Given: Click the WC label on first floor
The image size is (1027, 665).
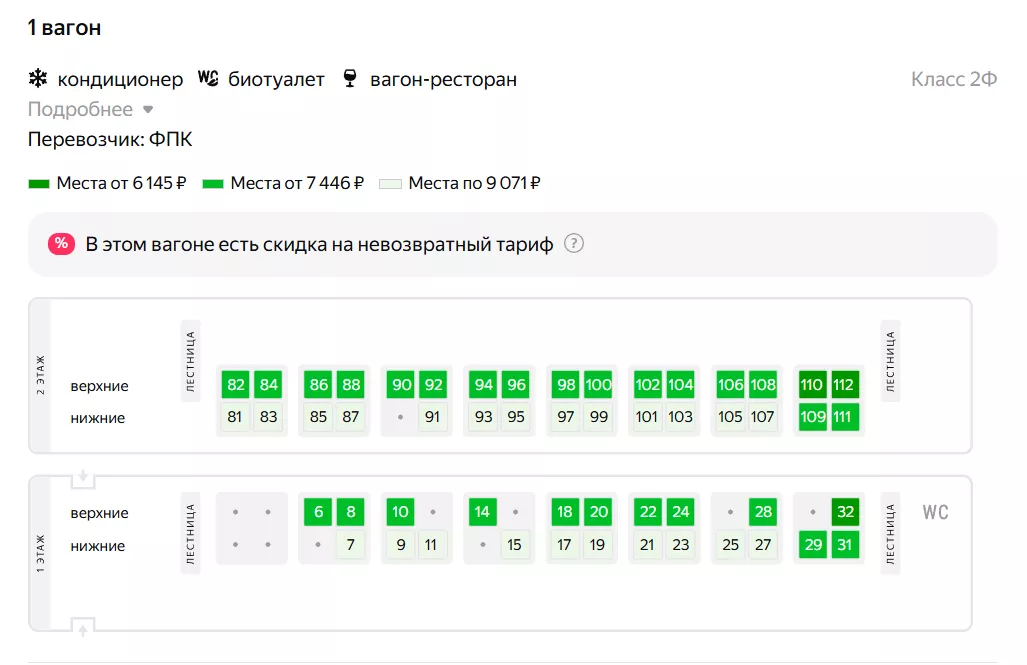Looking at the screenshot, I should pyautogui.click(x=935, y=513).
